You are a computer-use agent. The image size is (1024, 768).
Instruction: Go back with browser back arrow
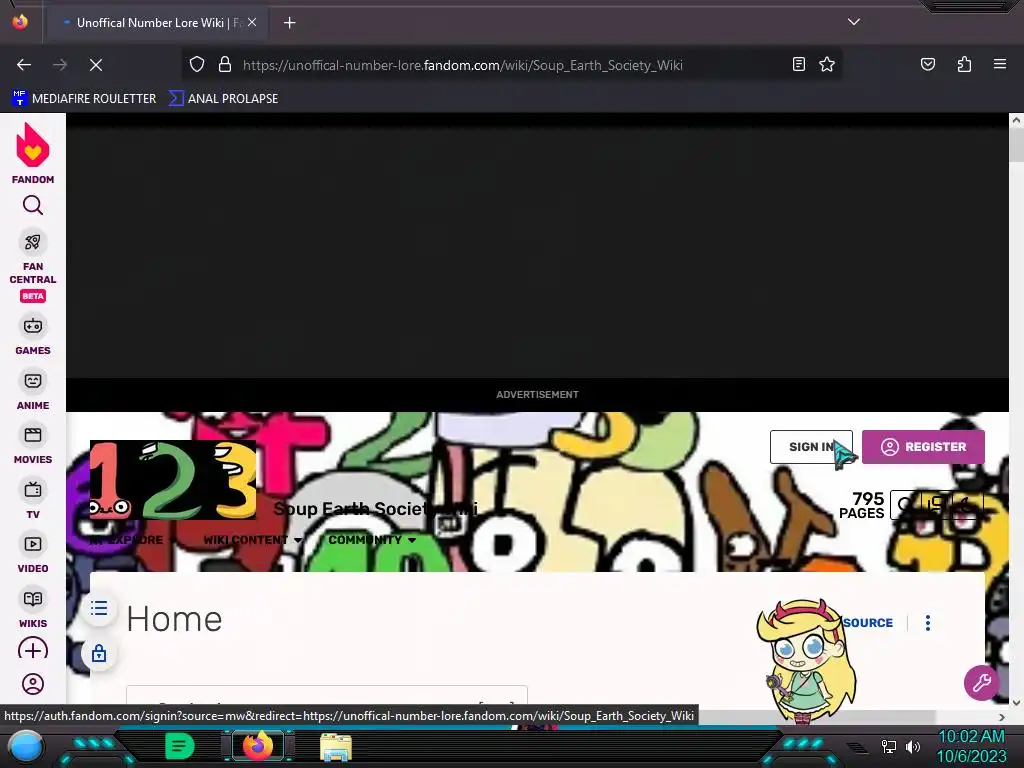click(x=24, y=65)
